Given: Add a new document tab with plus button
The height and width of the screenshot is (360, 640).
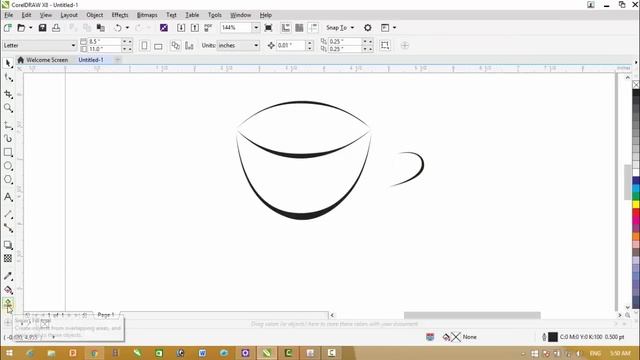Looking at the screenshot, I should click(117, 60).
